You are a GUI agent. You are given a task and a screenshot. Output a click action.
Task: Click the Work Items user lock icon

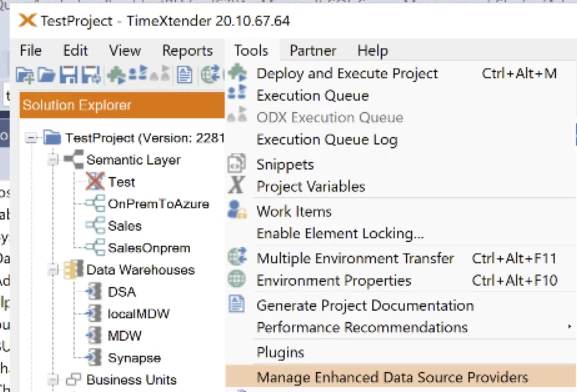(x=237, y=210)
